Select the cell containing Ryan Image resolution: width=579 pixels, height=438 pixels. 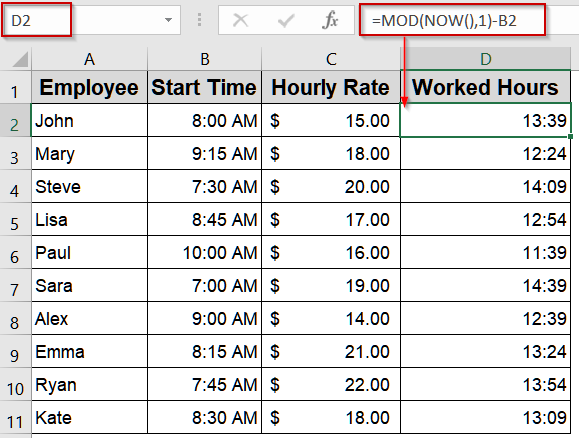point(89,384)
